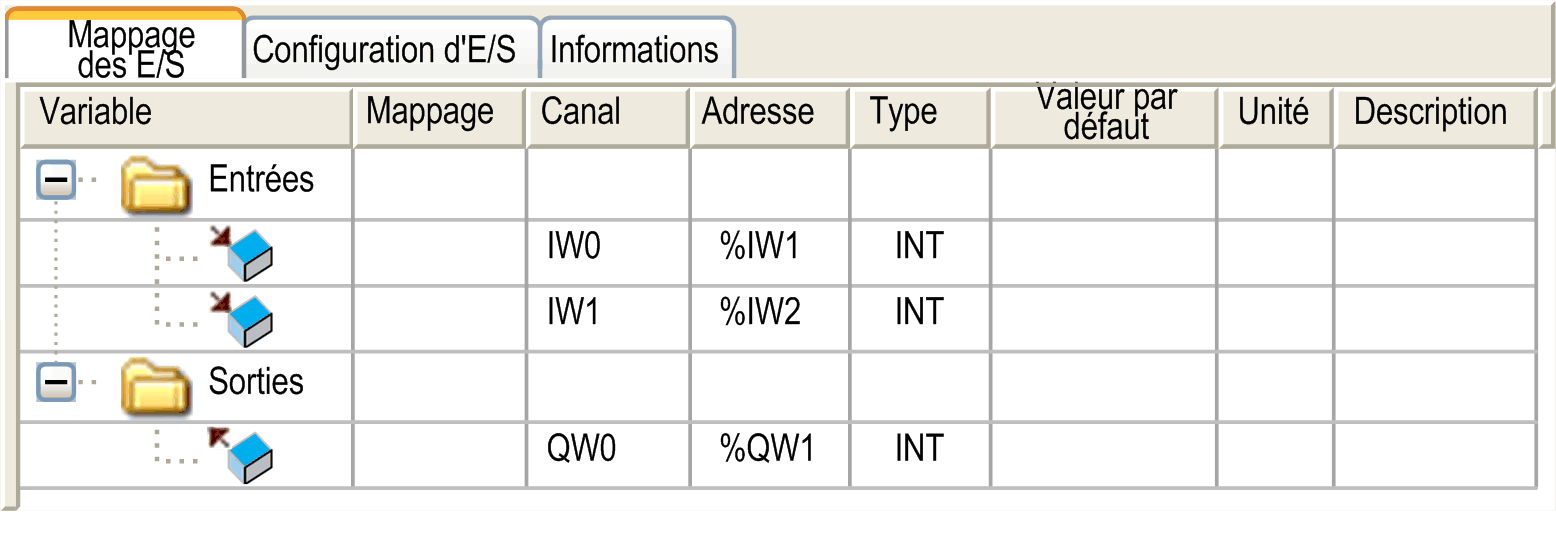1556x544 pixels.
Task: Click the Mappage cell for IW0 row
Action: point(439,253)
